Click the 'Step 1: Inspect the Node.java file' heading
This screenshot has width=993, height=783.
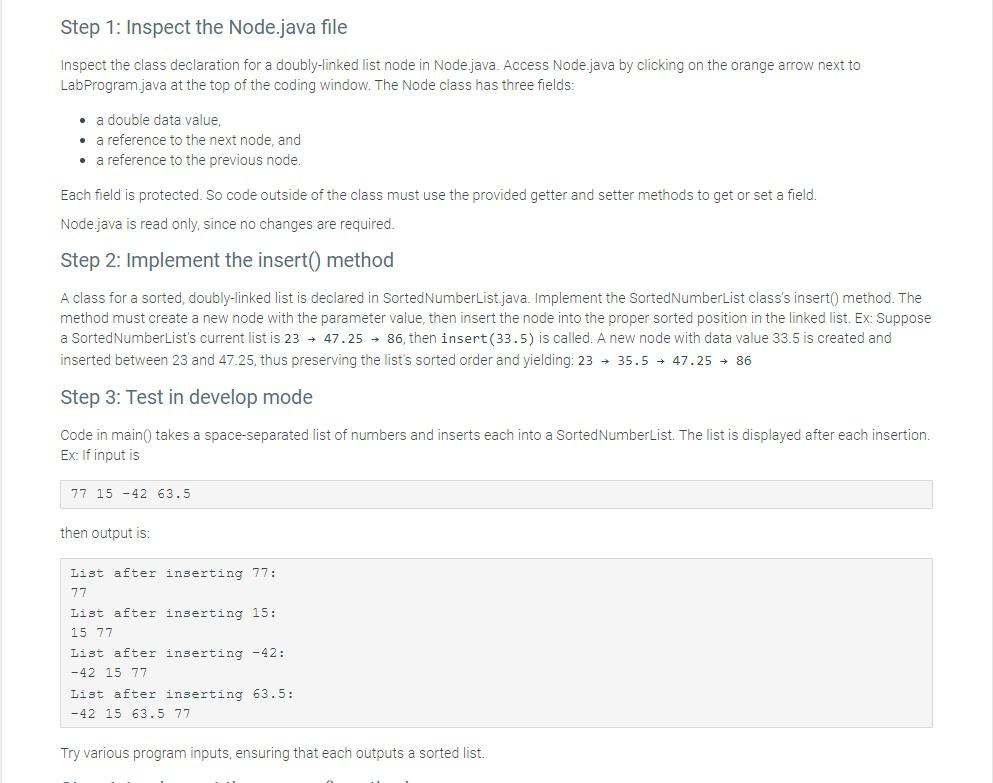(x=204, y=27)
